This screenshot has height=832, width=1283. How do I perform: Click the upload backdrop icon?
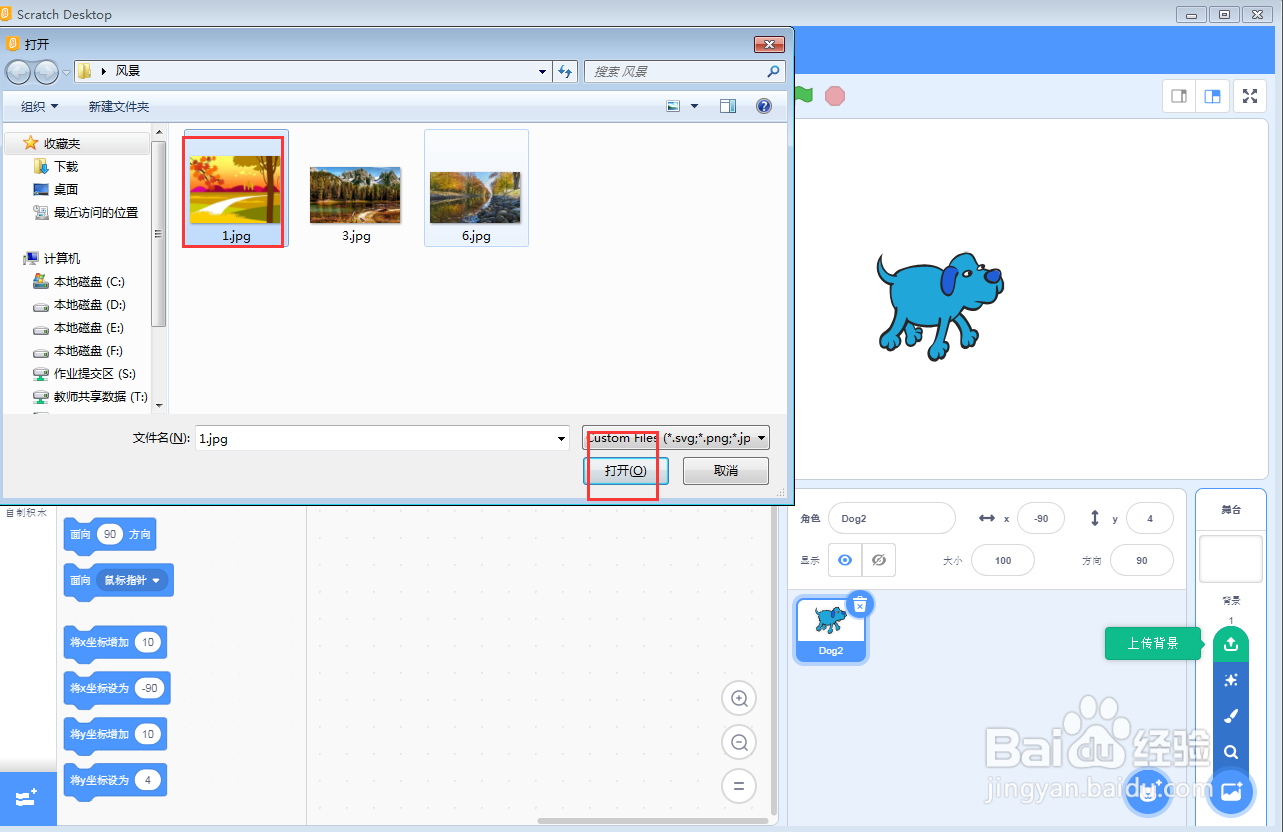[1231, 644]
